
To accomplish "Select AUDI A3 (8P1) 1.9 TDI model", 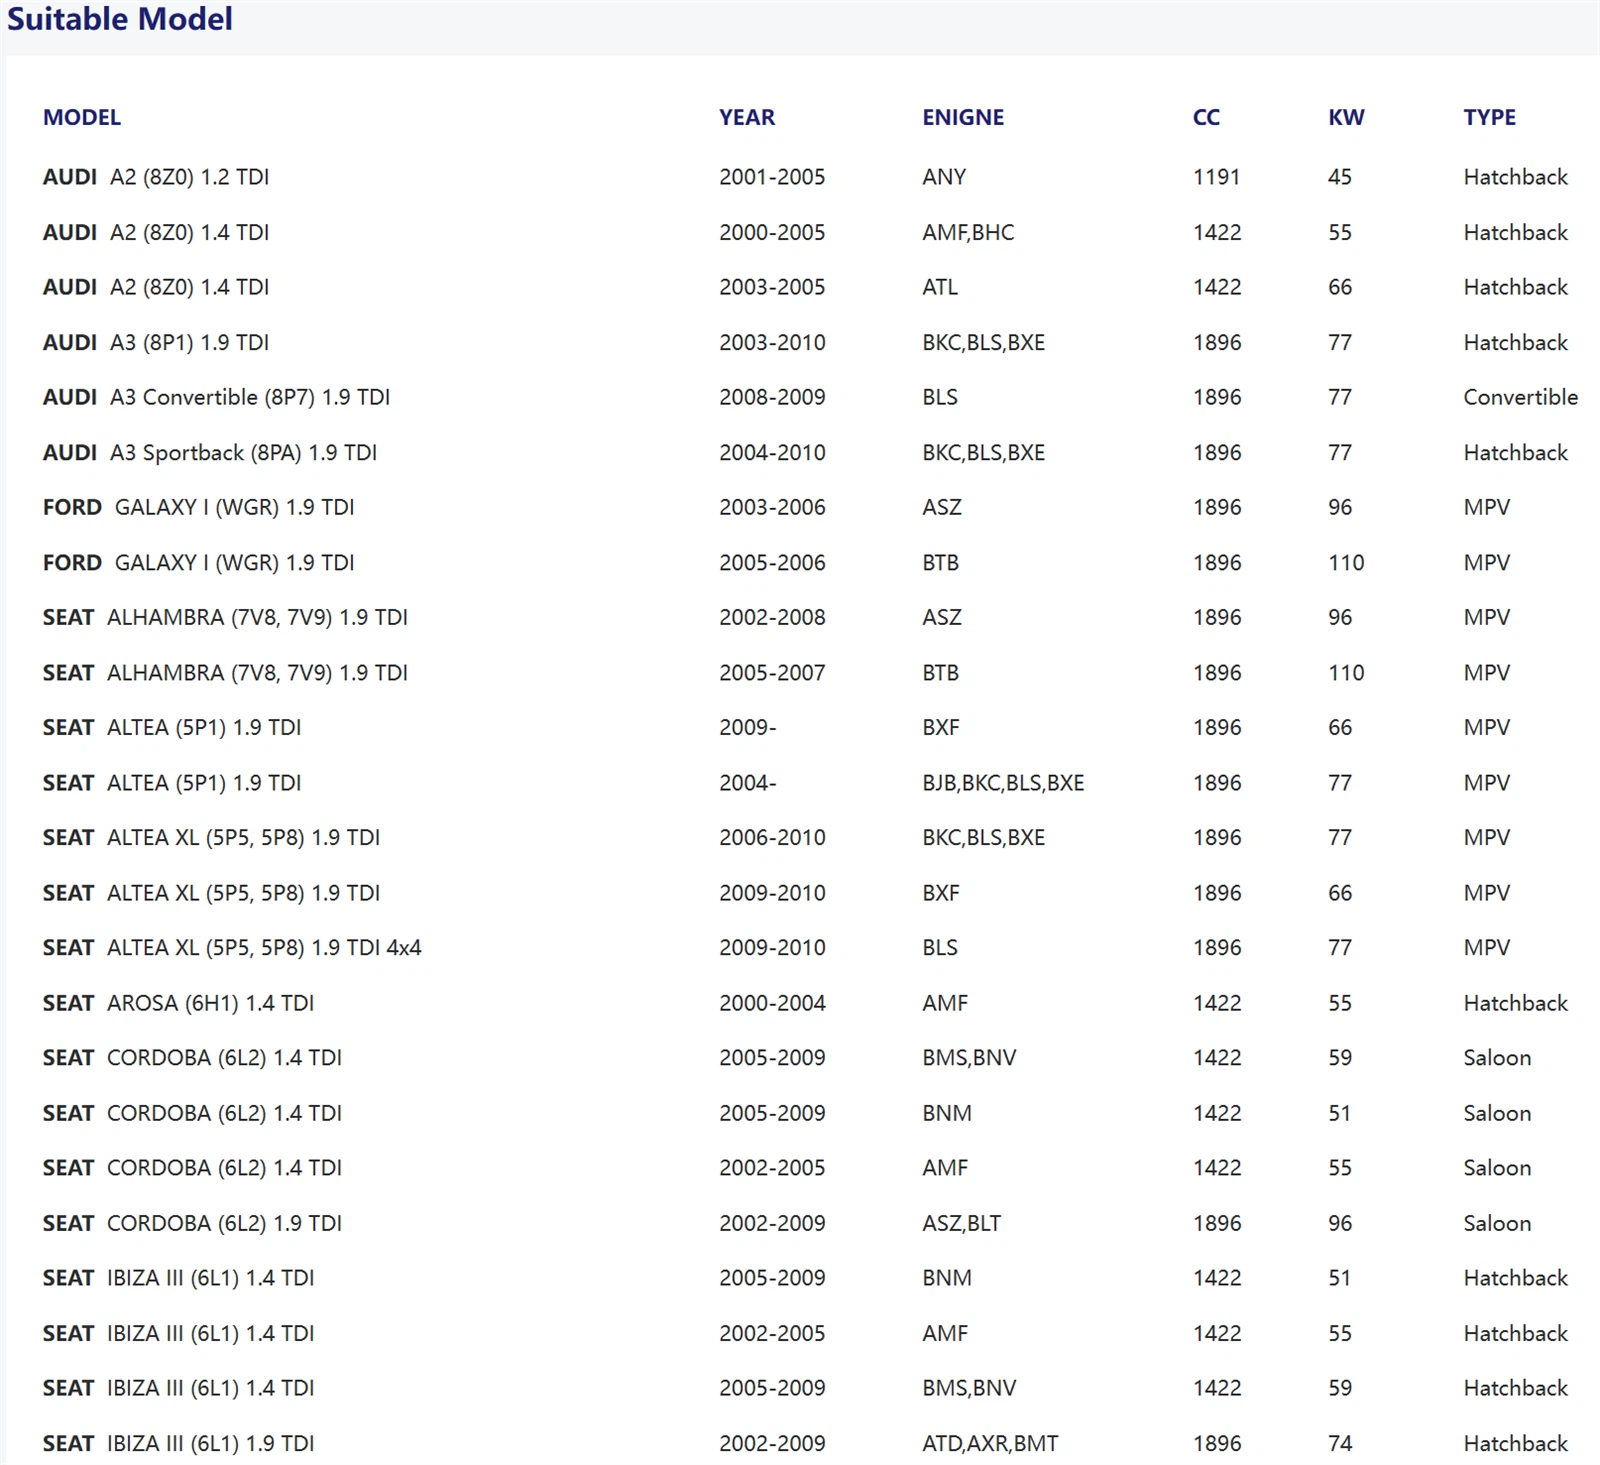I will (x=156, y=342).
